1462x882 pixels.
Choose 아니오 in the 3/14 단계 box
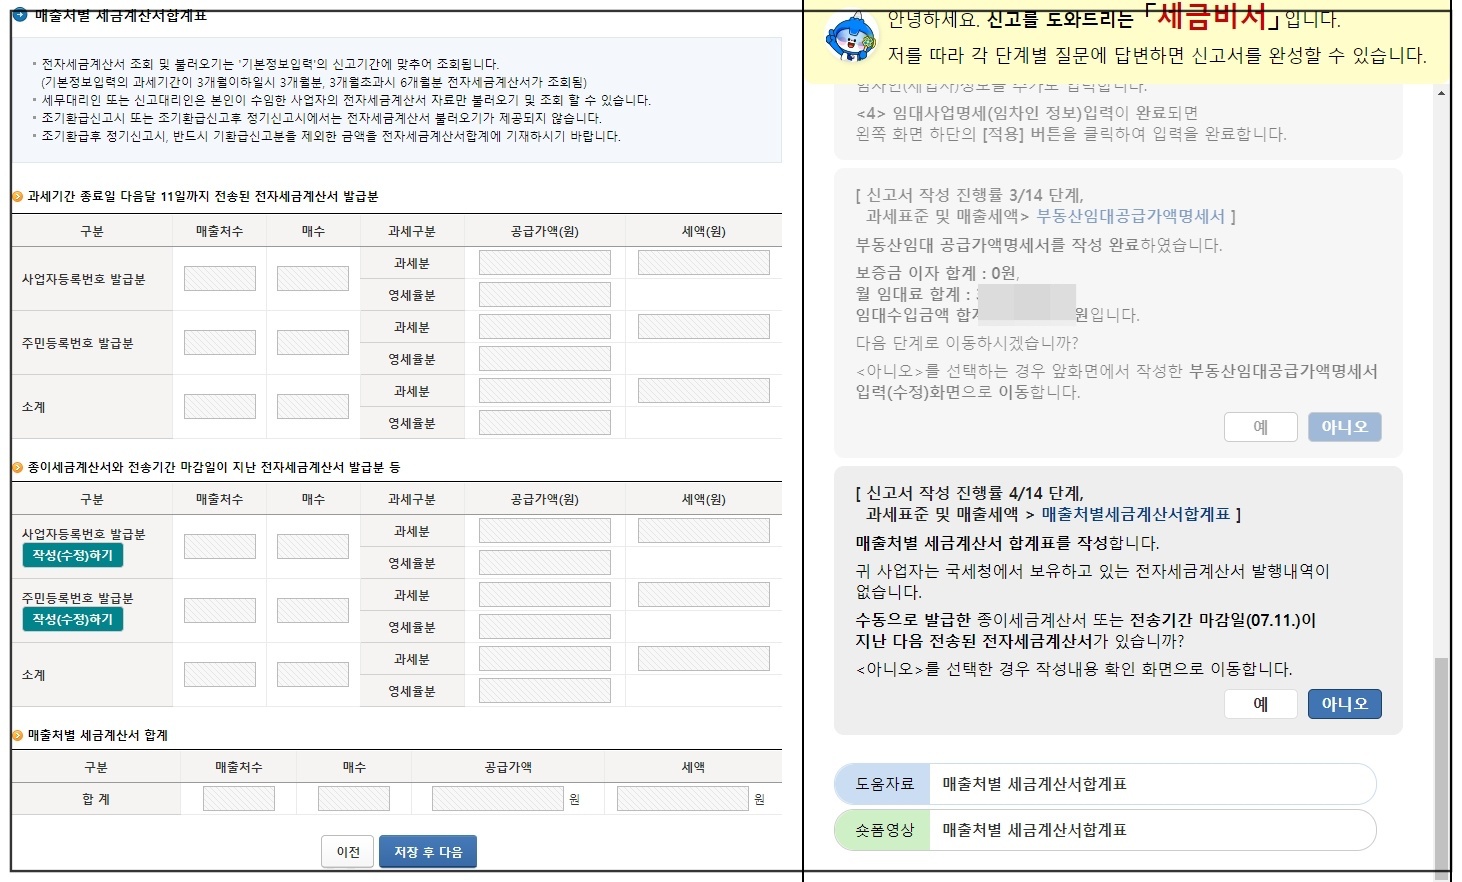(1345, 427)
